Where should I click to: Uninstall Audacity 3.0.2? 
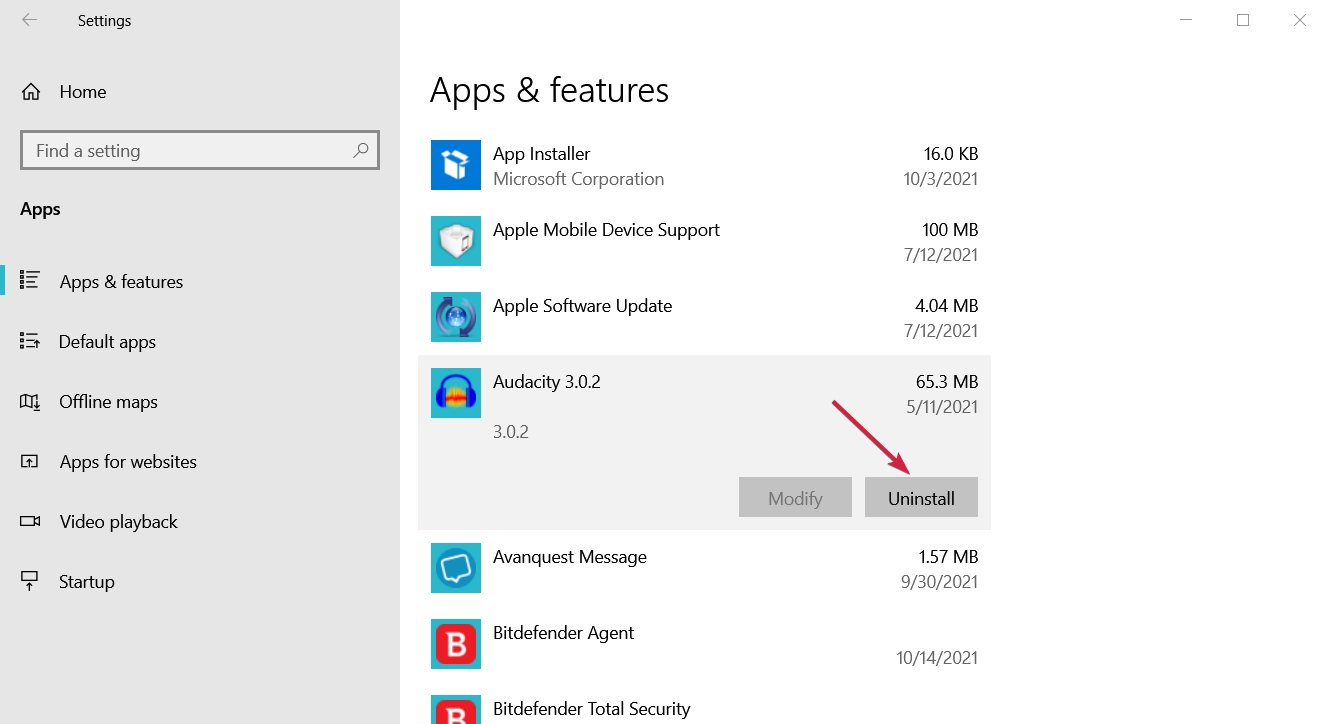pyautogui.click(x=921, y=497)
